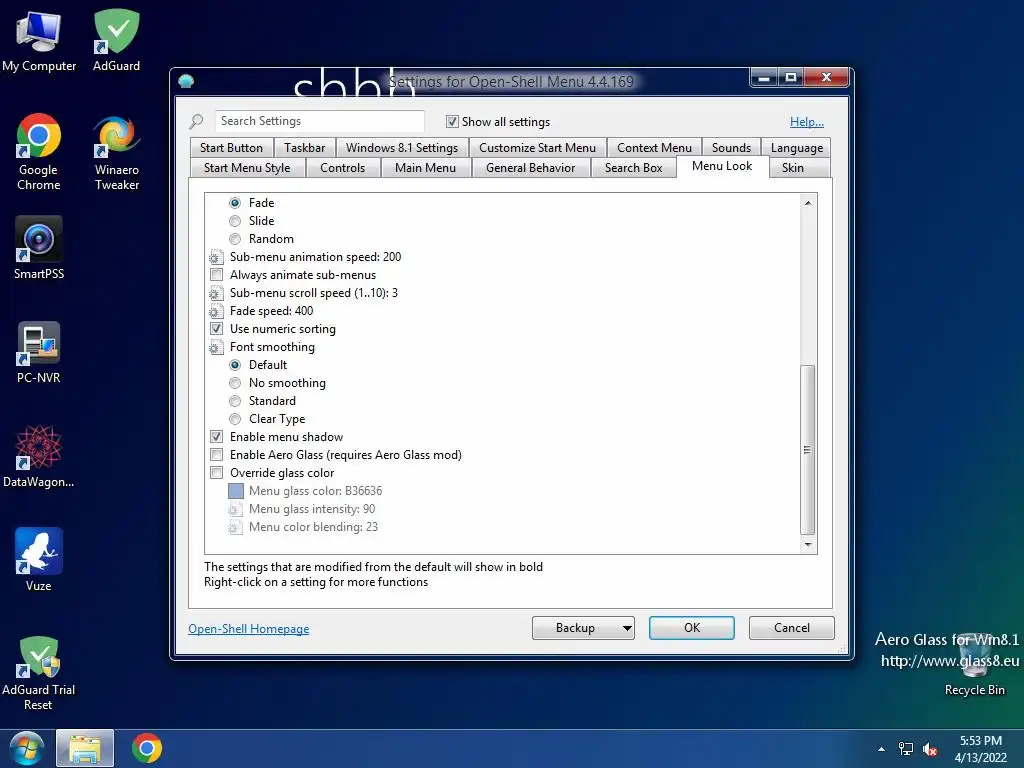The width and height of the screenshot is (1024, 768).
Task: Select Standard font smoothing option
Action: (235, 401)
